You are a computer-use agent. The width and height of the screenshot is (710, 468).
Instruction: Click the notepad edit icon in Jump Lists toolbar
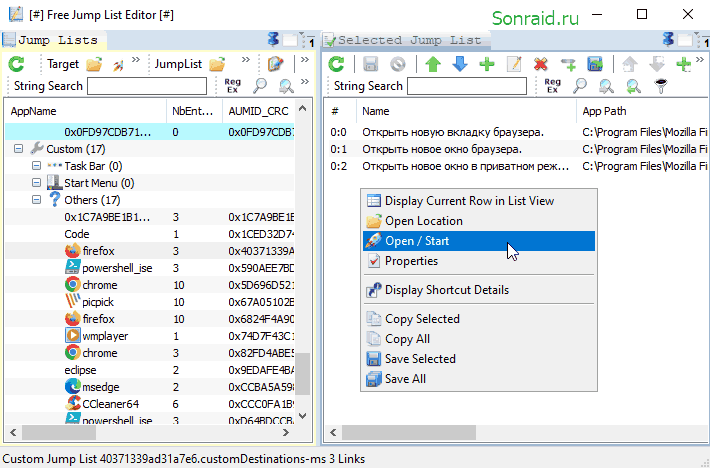pyautogui.click(x=276, y=64)
